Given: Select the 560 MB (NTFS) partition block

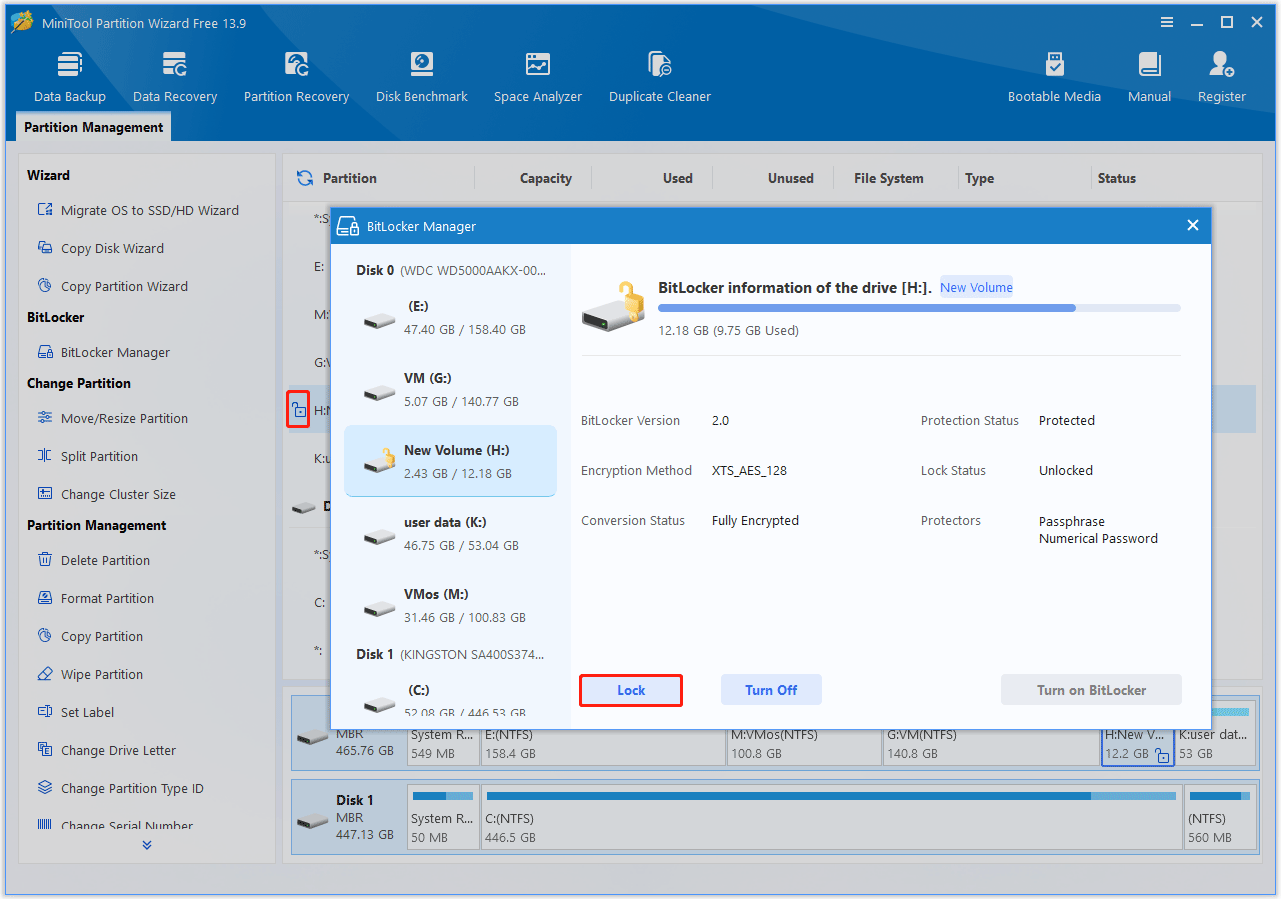Looking at the screenshot, I should 1220,816.
